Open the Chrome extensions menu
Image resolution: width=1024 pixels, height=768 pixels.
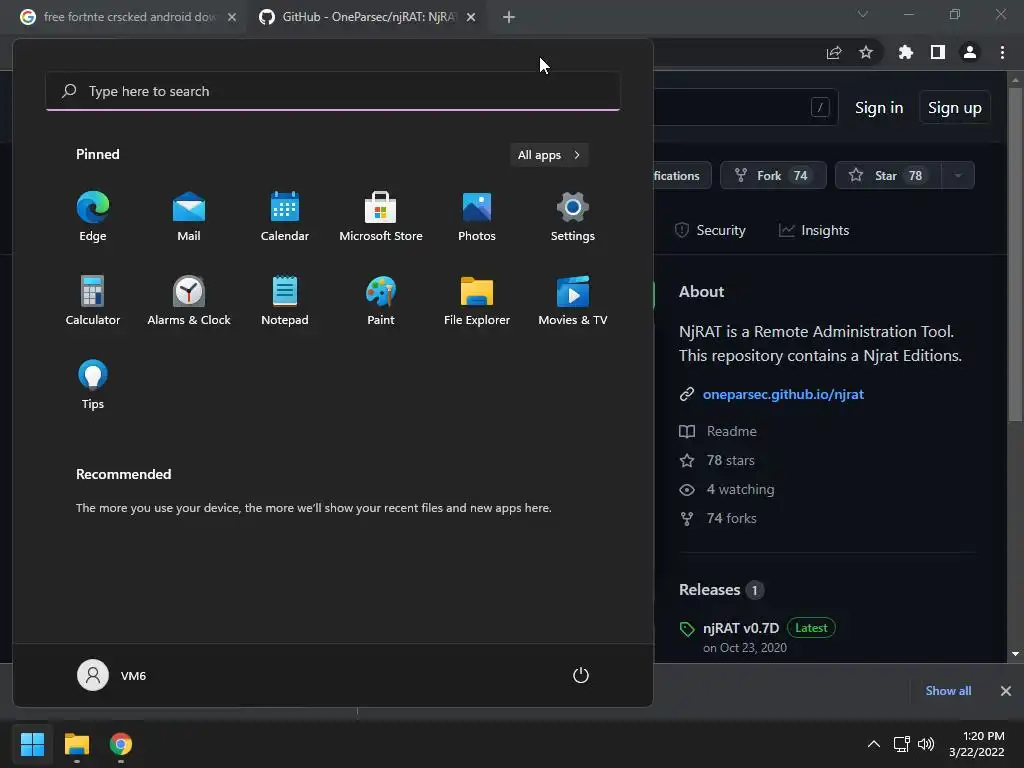[906, 53]
